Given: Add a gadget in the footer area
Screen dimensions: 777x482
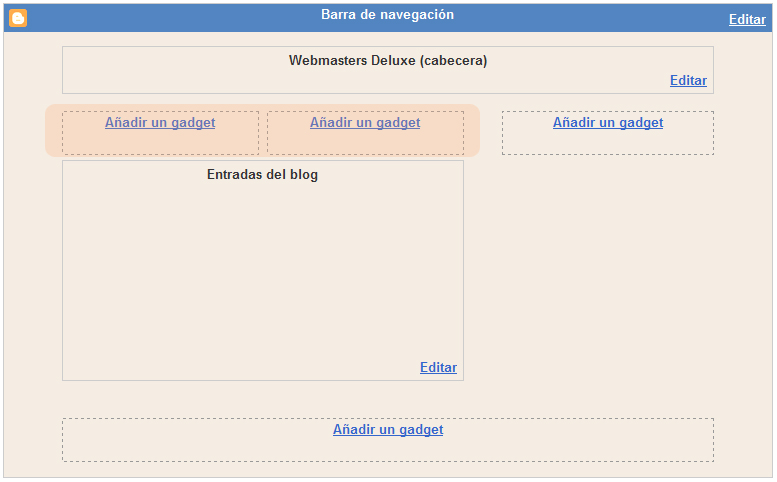Looking at the screenshot, I should (388, 429).
